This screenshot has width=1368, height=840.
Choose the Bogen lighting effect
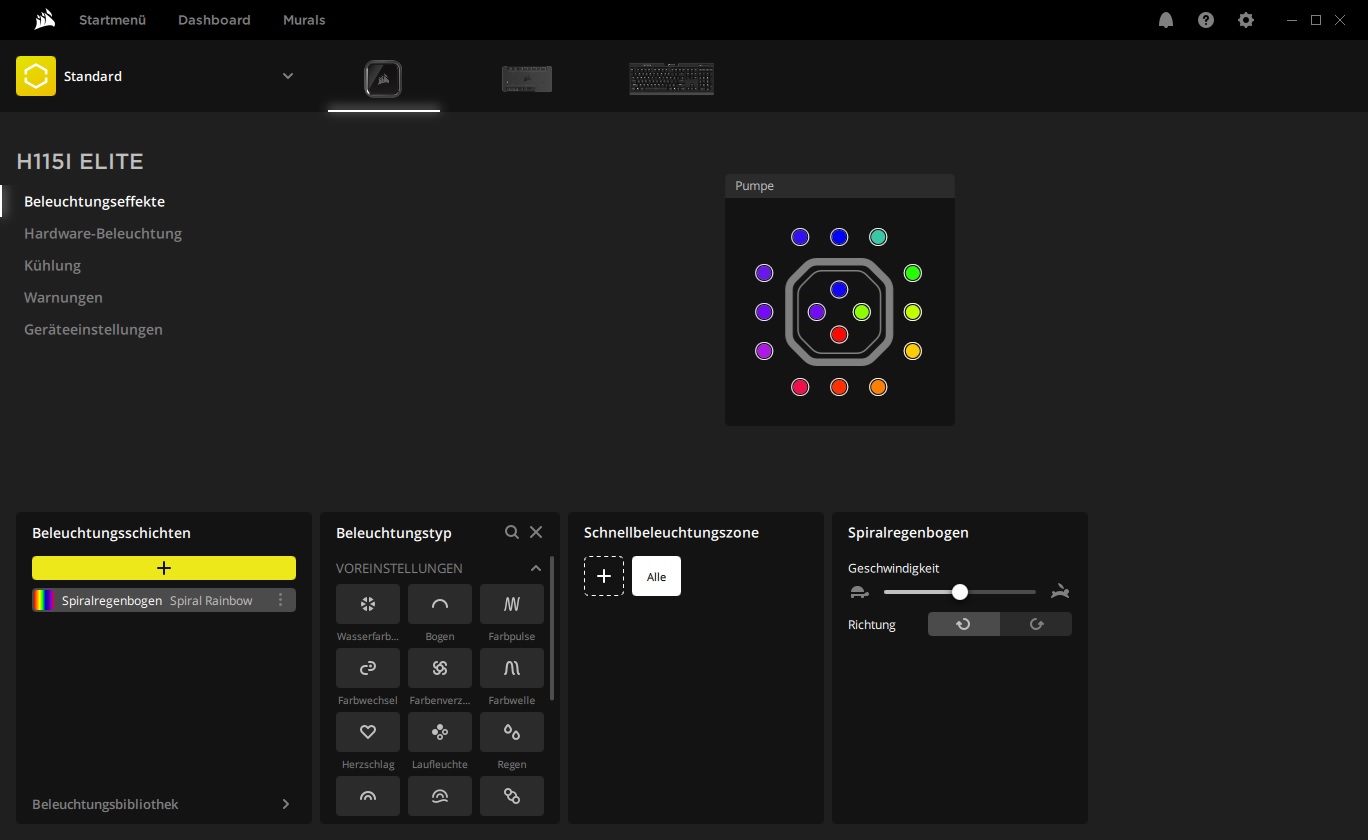440,604
